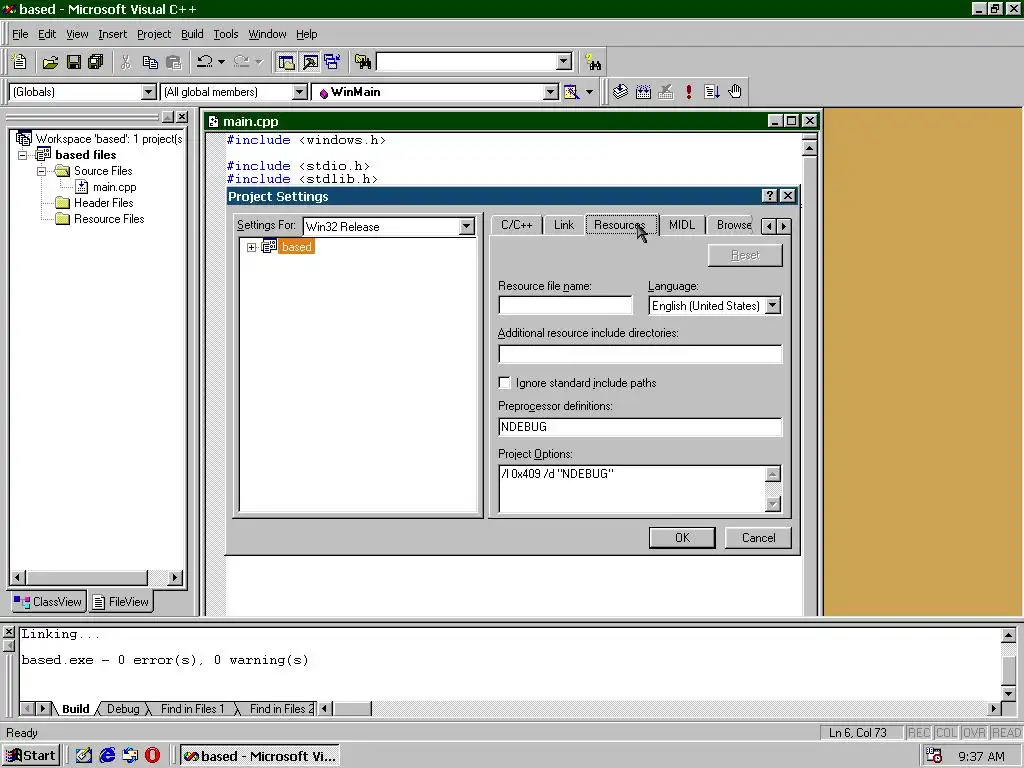Click the Window List icon
The width and height of the screenshot is (1024, 768).
click(332, 62)
